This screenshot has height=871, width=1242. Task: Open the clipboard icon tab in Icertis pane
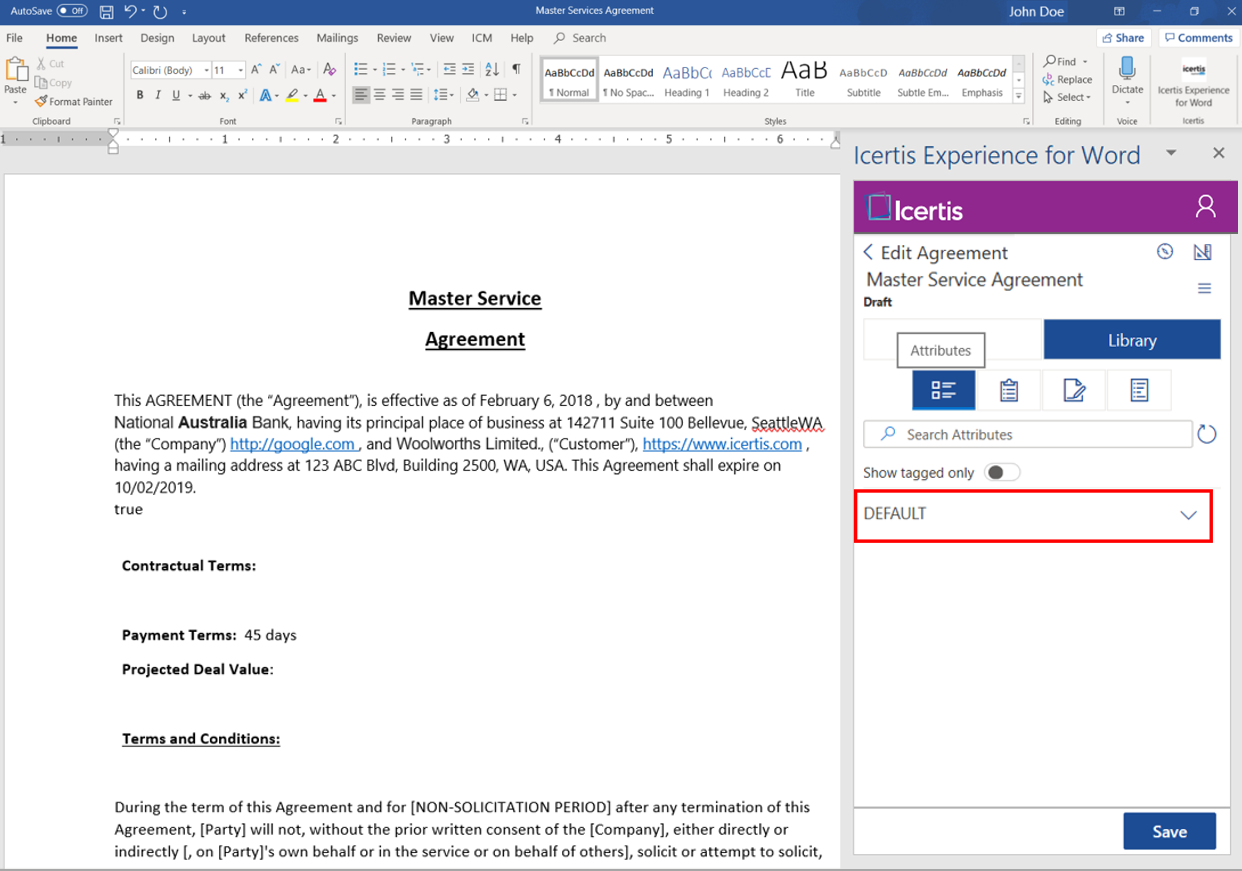[1008, 390]
